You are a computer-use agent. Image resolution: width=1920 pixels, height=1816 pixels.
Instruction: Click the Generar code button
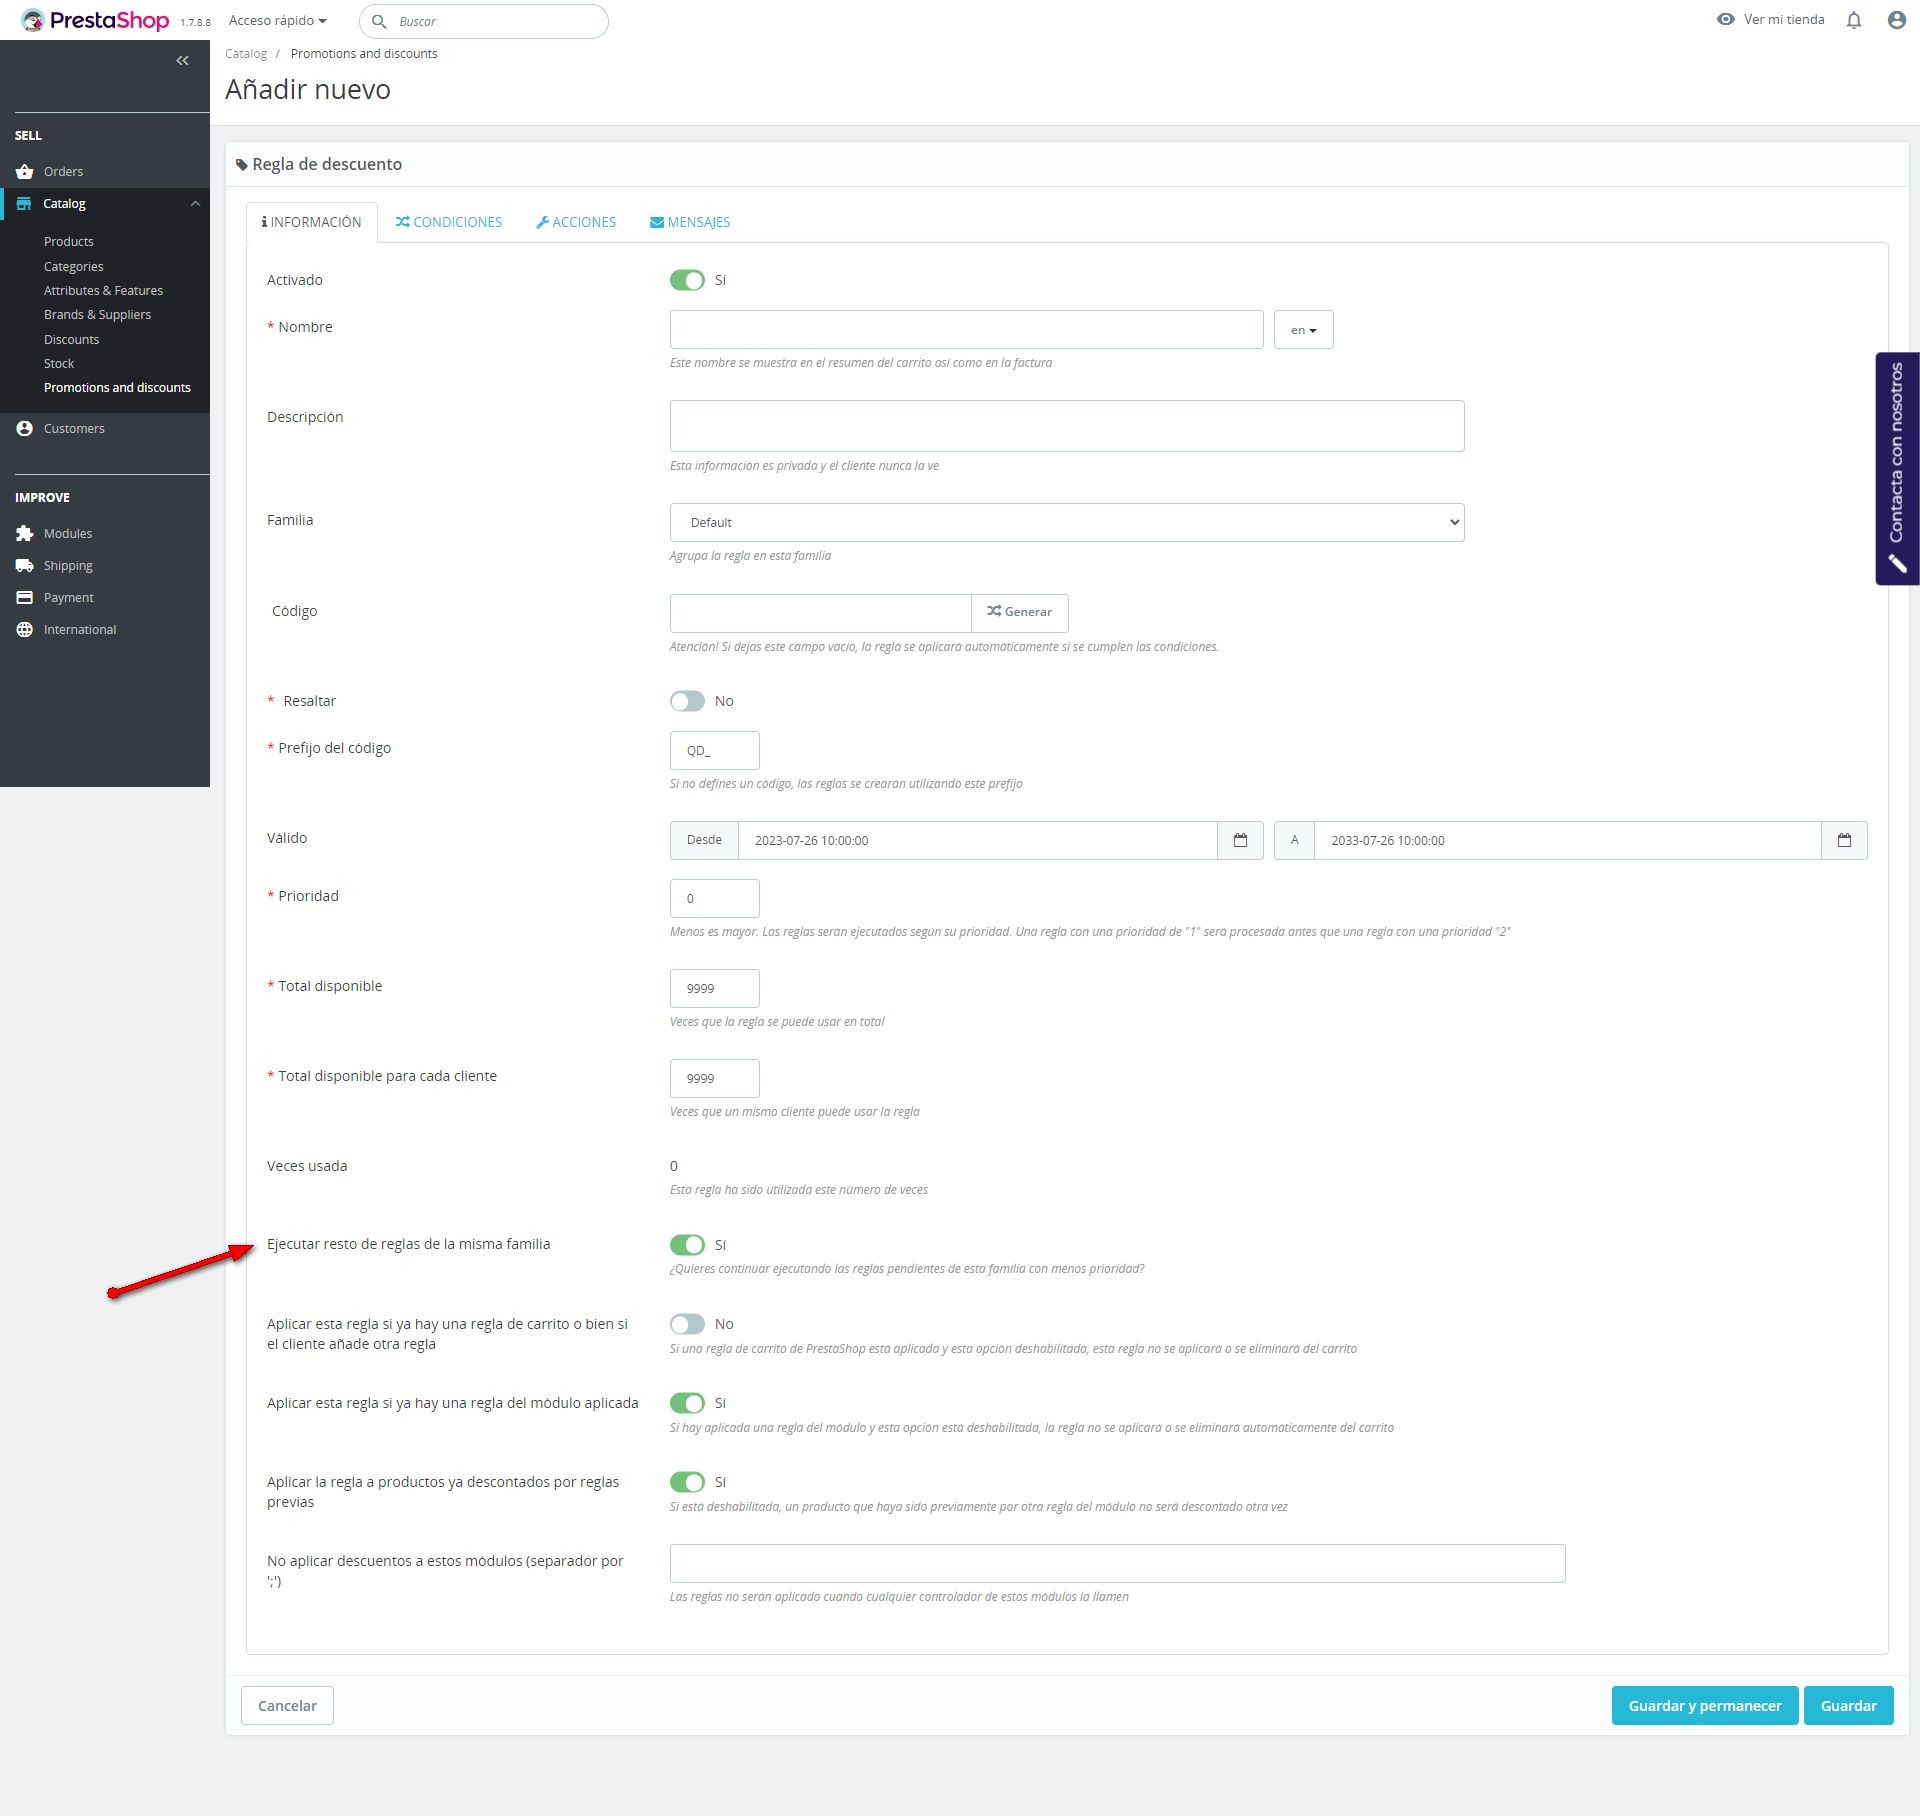tap(1019, 612)
